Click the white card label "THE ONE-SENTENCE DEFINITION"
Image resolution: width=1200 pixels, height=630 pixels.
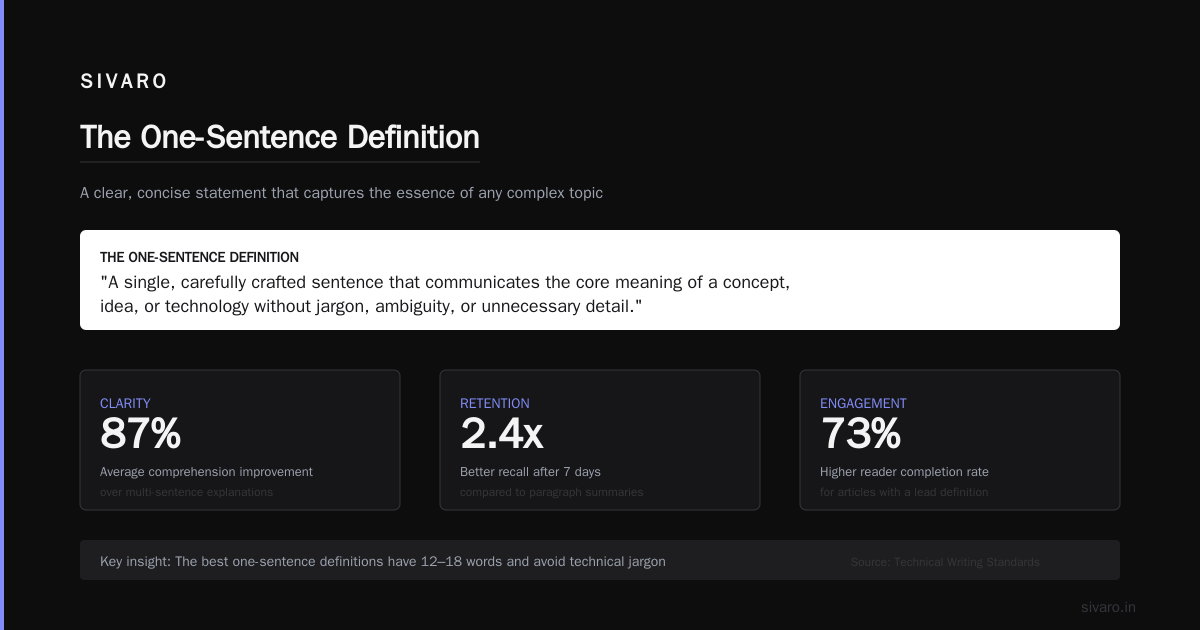pyautogui.click(x=199, y=258)
